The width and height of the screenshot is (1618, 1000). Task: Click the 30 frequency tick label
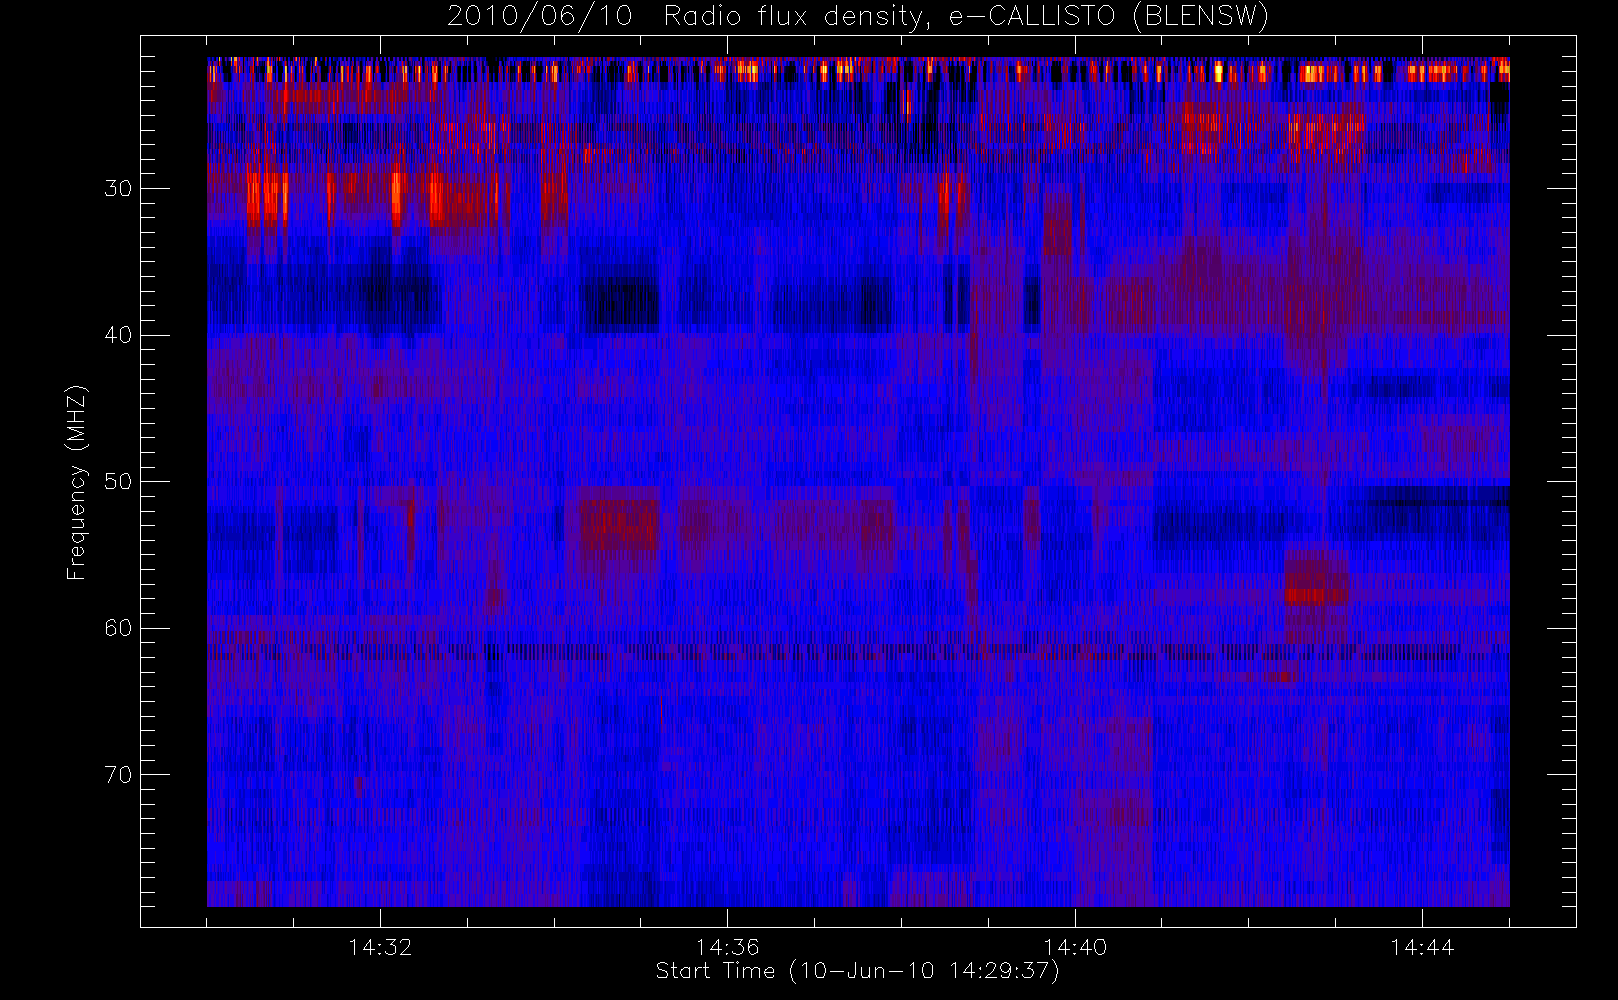click(118, 188)
